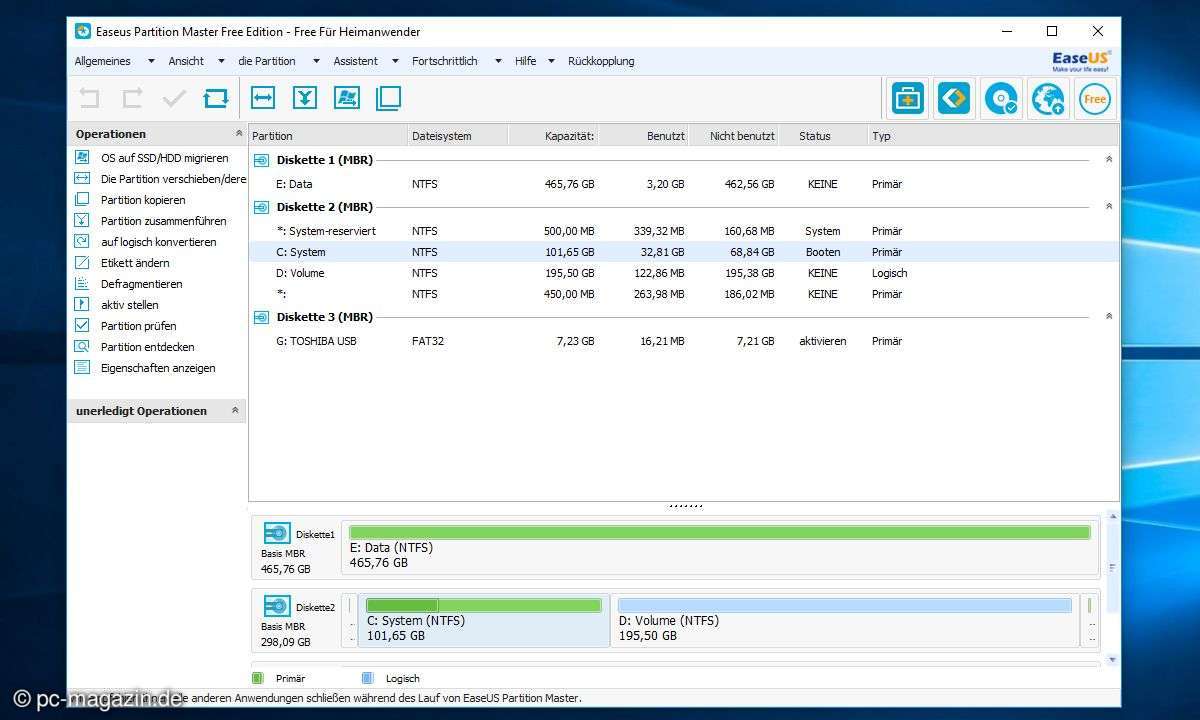Click the blue icon with white and orange chevrons
Viewport: 1200px width, 720px height.
(954, 99)
